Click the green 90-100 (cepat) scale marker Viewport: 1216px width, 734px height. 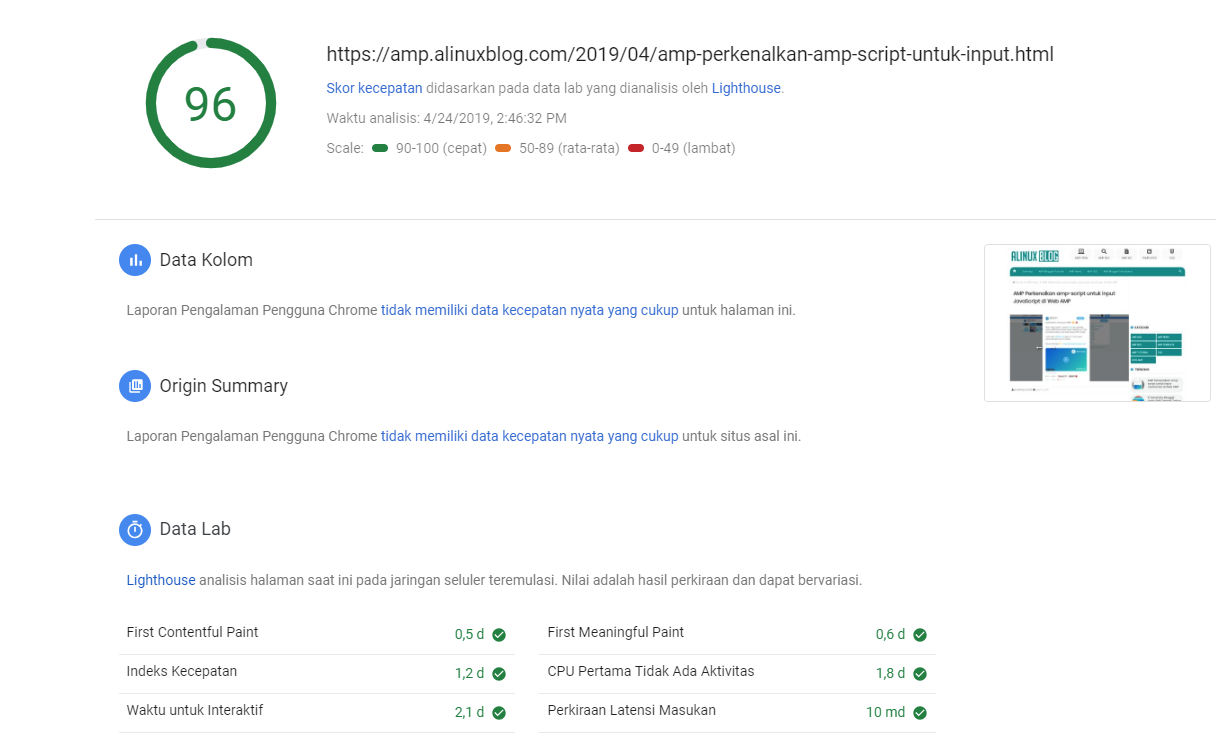pyautogui.click(x=380, y=148)
